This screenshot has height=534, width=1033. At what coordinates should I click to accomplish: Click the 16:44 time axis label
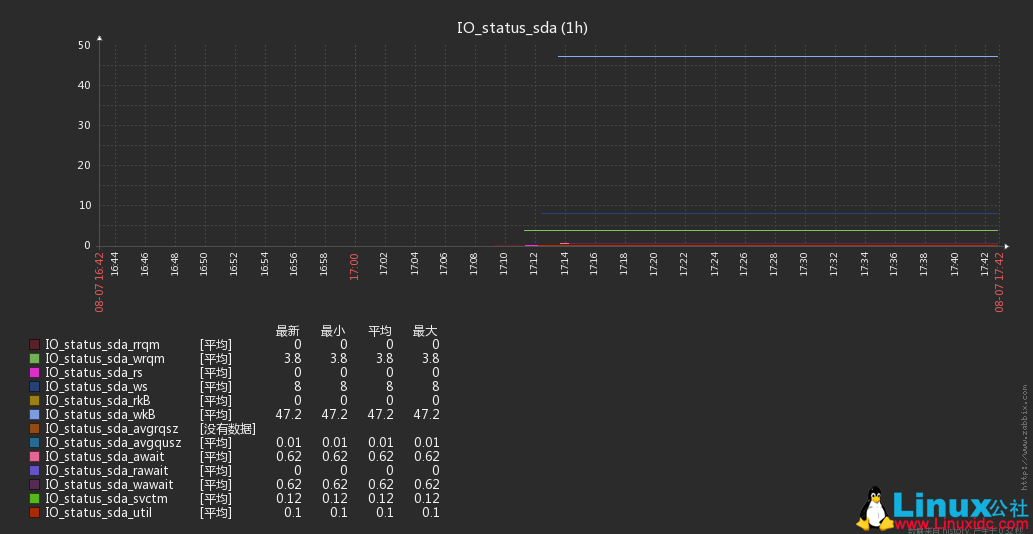pos(114,265)
